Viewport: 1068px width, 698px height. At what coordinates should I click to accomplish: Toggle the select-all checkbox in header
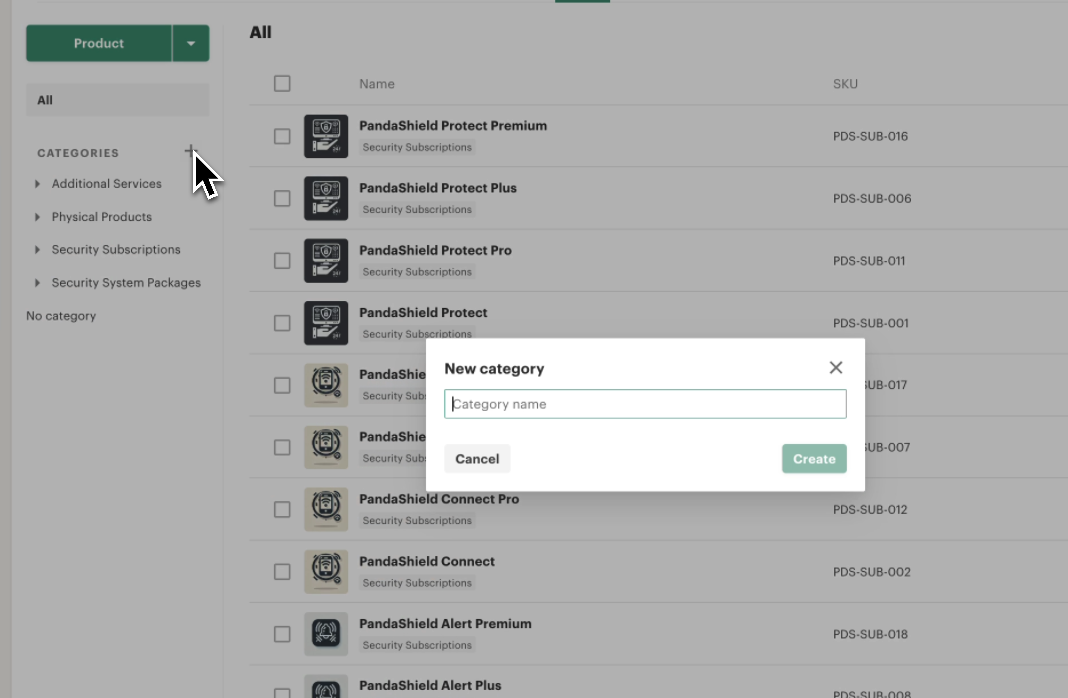[282, 84]
